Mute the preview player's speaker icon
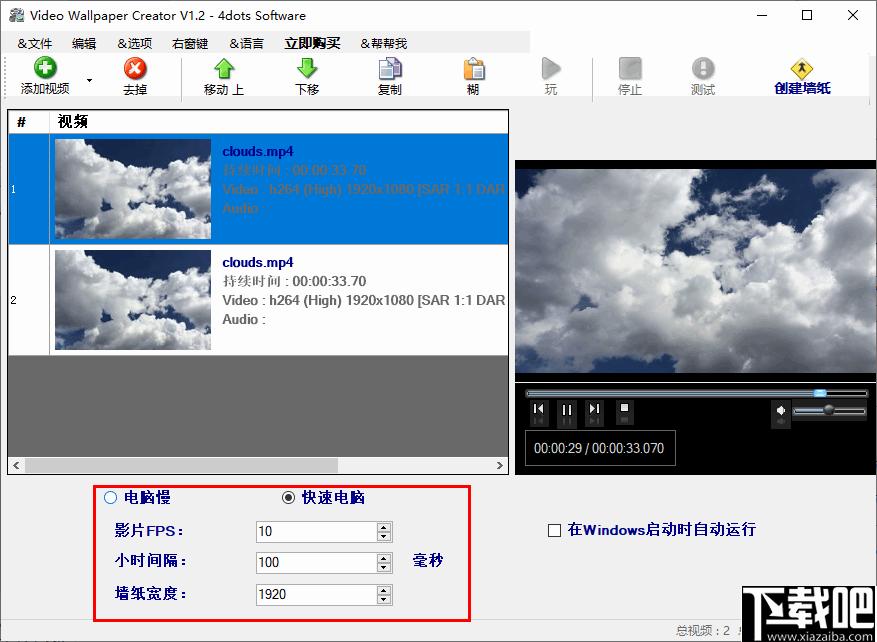Screen dimensions: 877x642 tap(781, 410)
